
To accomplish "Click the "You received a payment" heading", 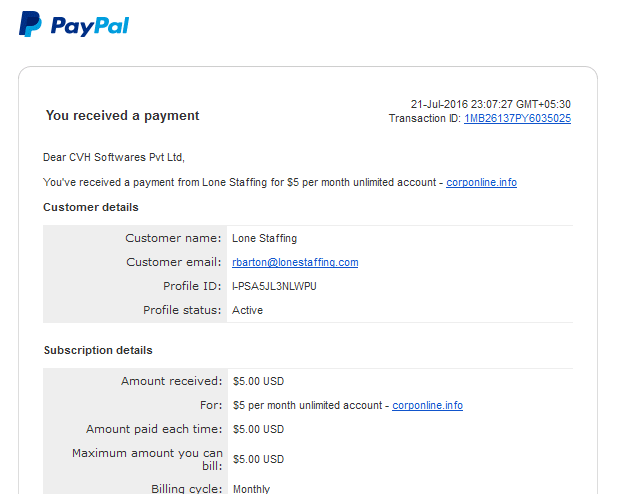I will click(122, 116).
